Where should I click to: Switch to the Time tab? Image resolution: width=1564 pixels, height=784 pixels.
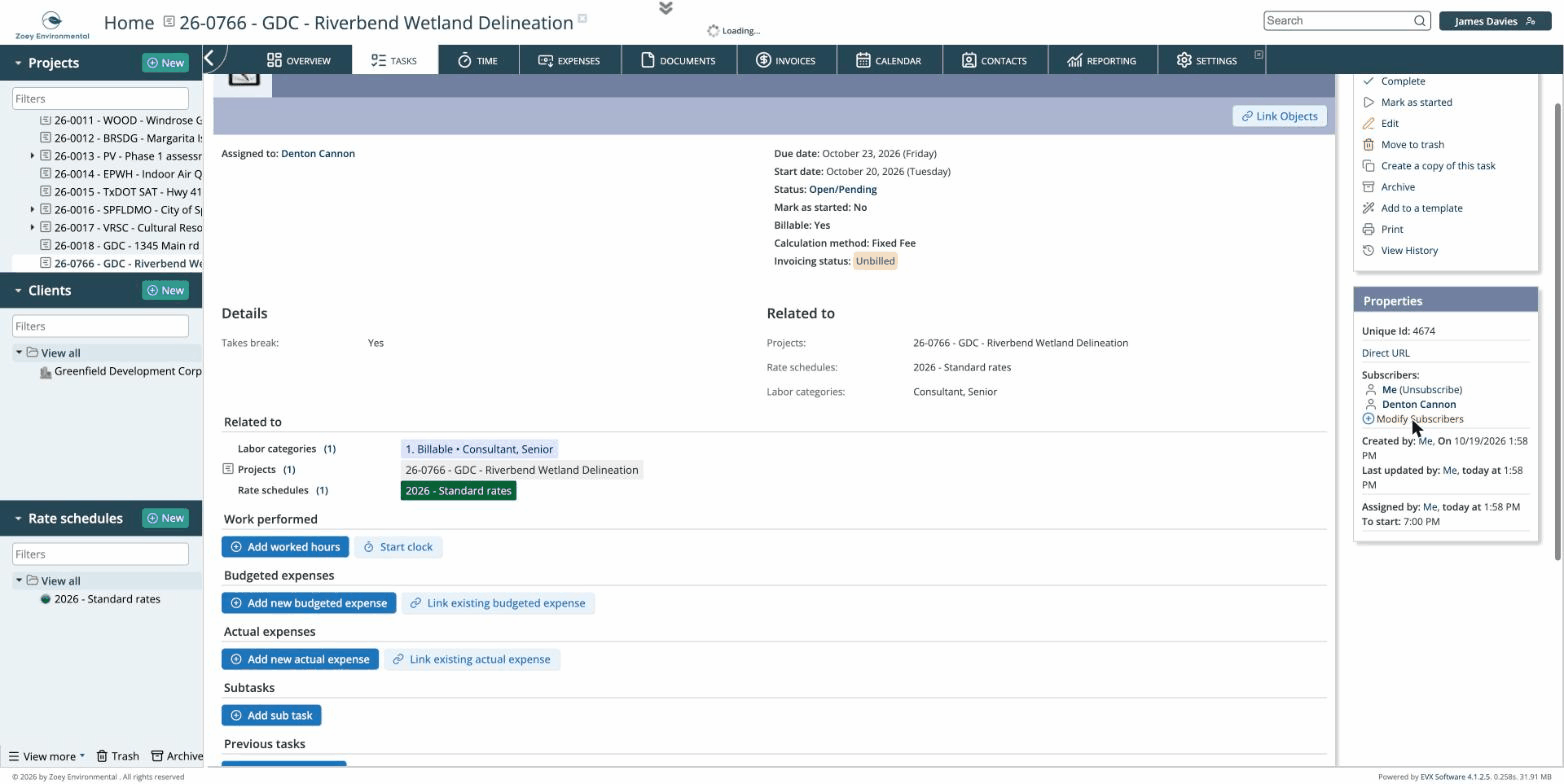point(477,60)
